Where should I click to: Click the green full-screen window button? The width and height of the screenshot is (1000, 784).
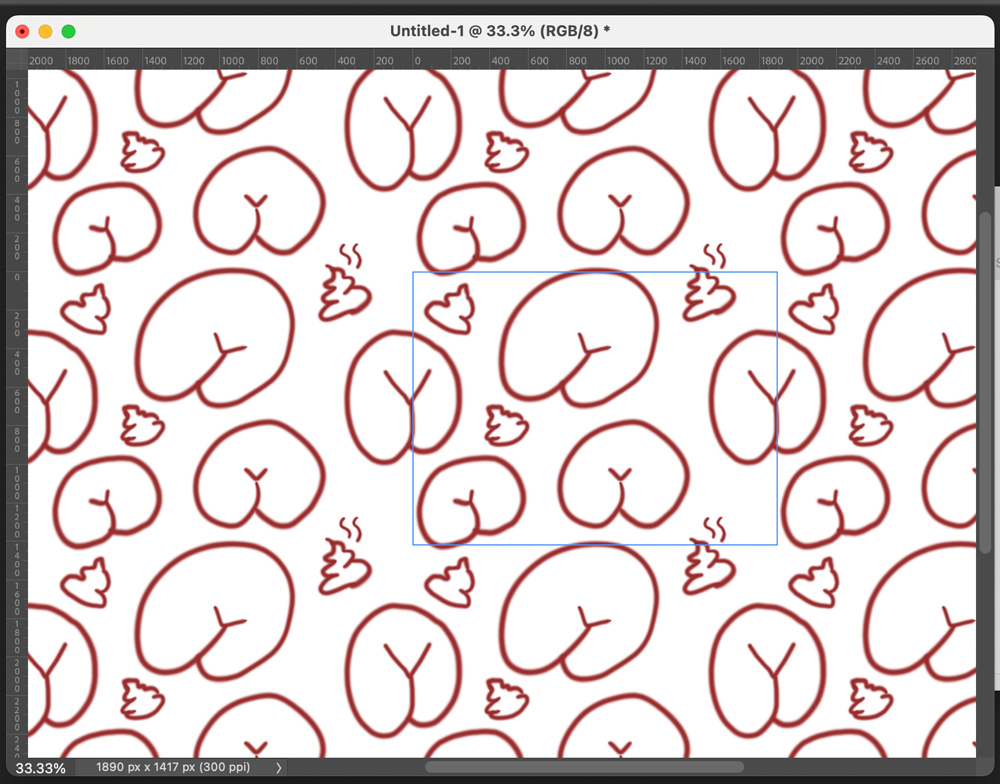pyautogui.click(x=68, y=32)
